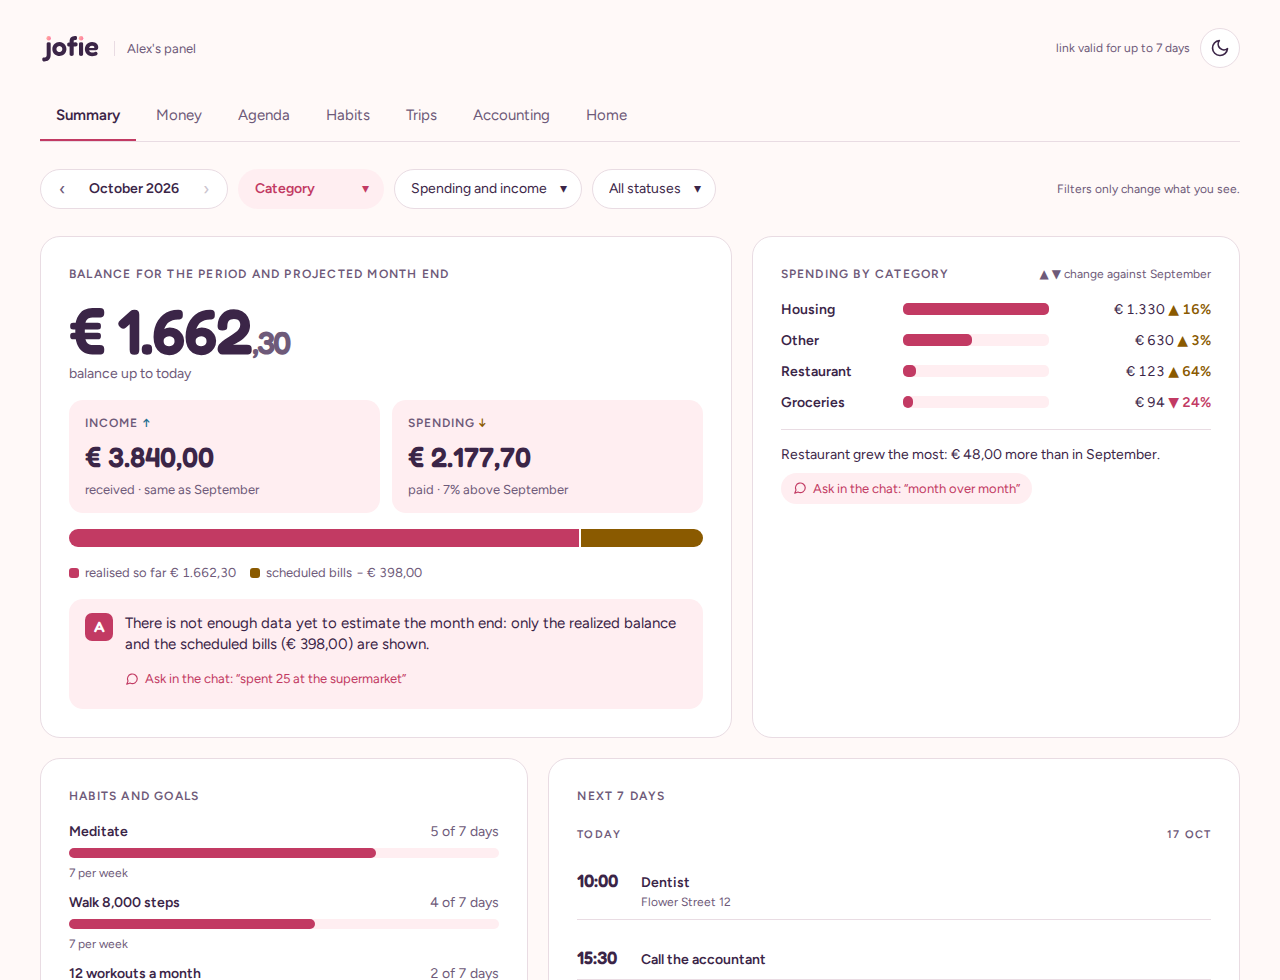Click the Restaurant increase triangle icon
The image size is (1280, 980).
point(1174,372)
